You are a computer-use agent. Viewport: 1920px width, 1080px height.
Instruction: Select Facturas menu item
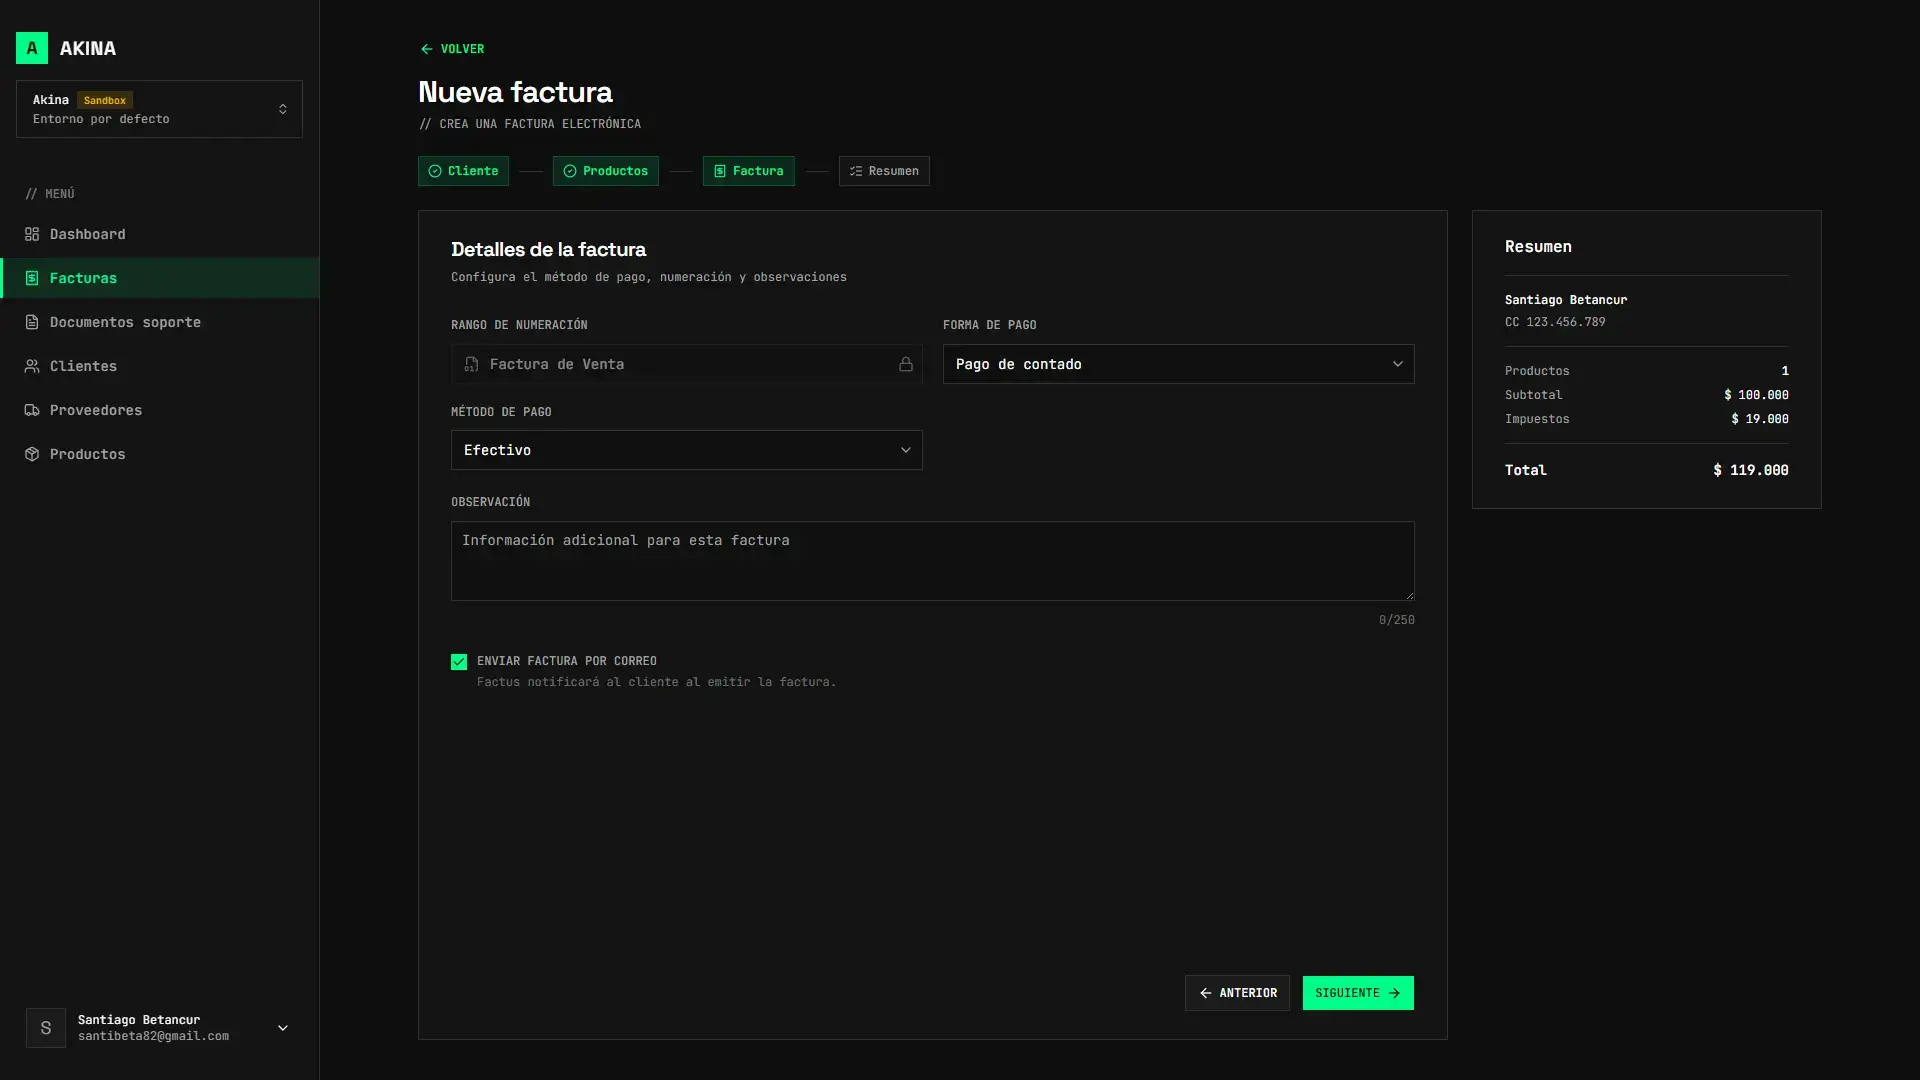click(160, 278)
